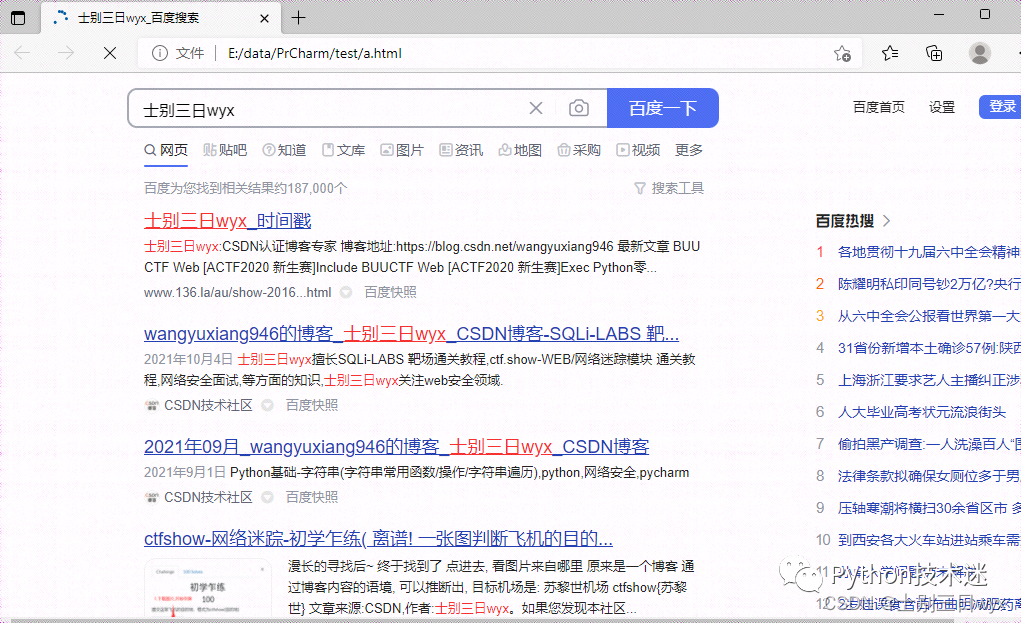Open the 初学乍练 result thumbnail image
This screenshot has width=1021, height=623.
208,588
